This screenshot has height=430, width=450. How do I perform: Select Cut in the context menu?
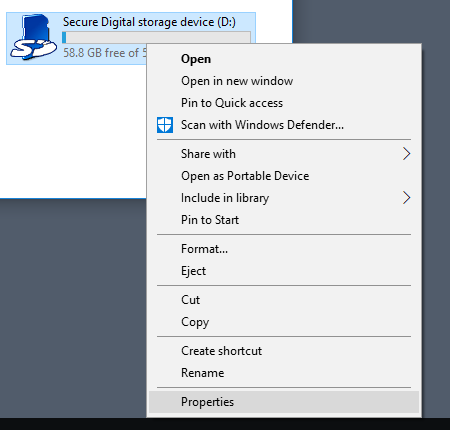(x=284, y=300)
